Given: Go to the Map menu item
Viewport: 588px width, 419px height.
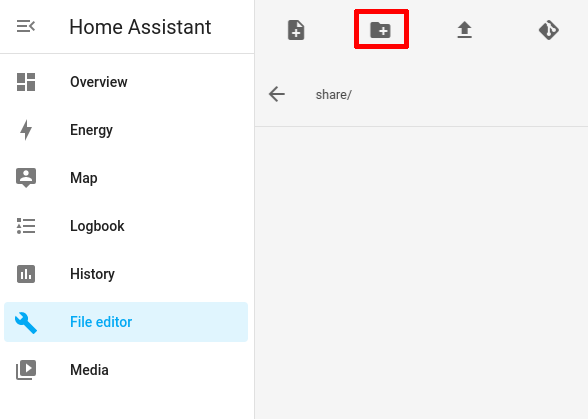Looking at the screenshot, I should click(126, 178).
